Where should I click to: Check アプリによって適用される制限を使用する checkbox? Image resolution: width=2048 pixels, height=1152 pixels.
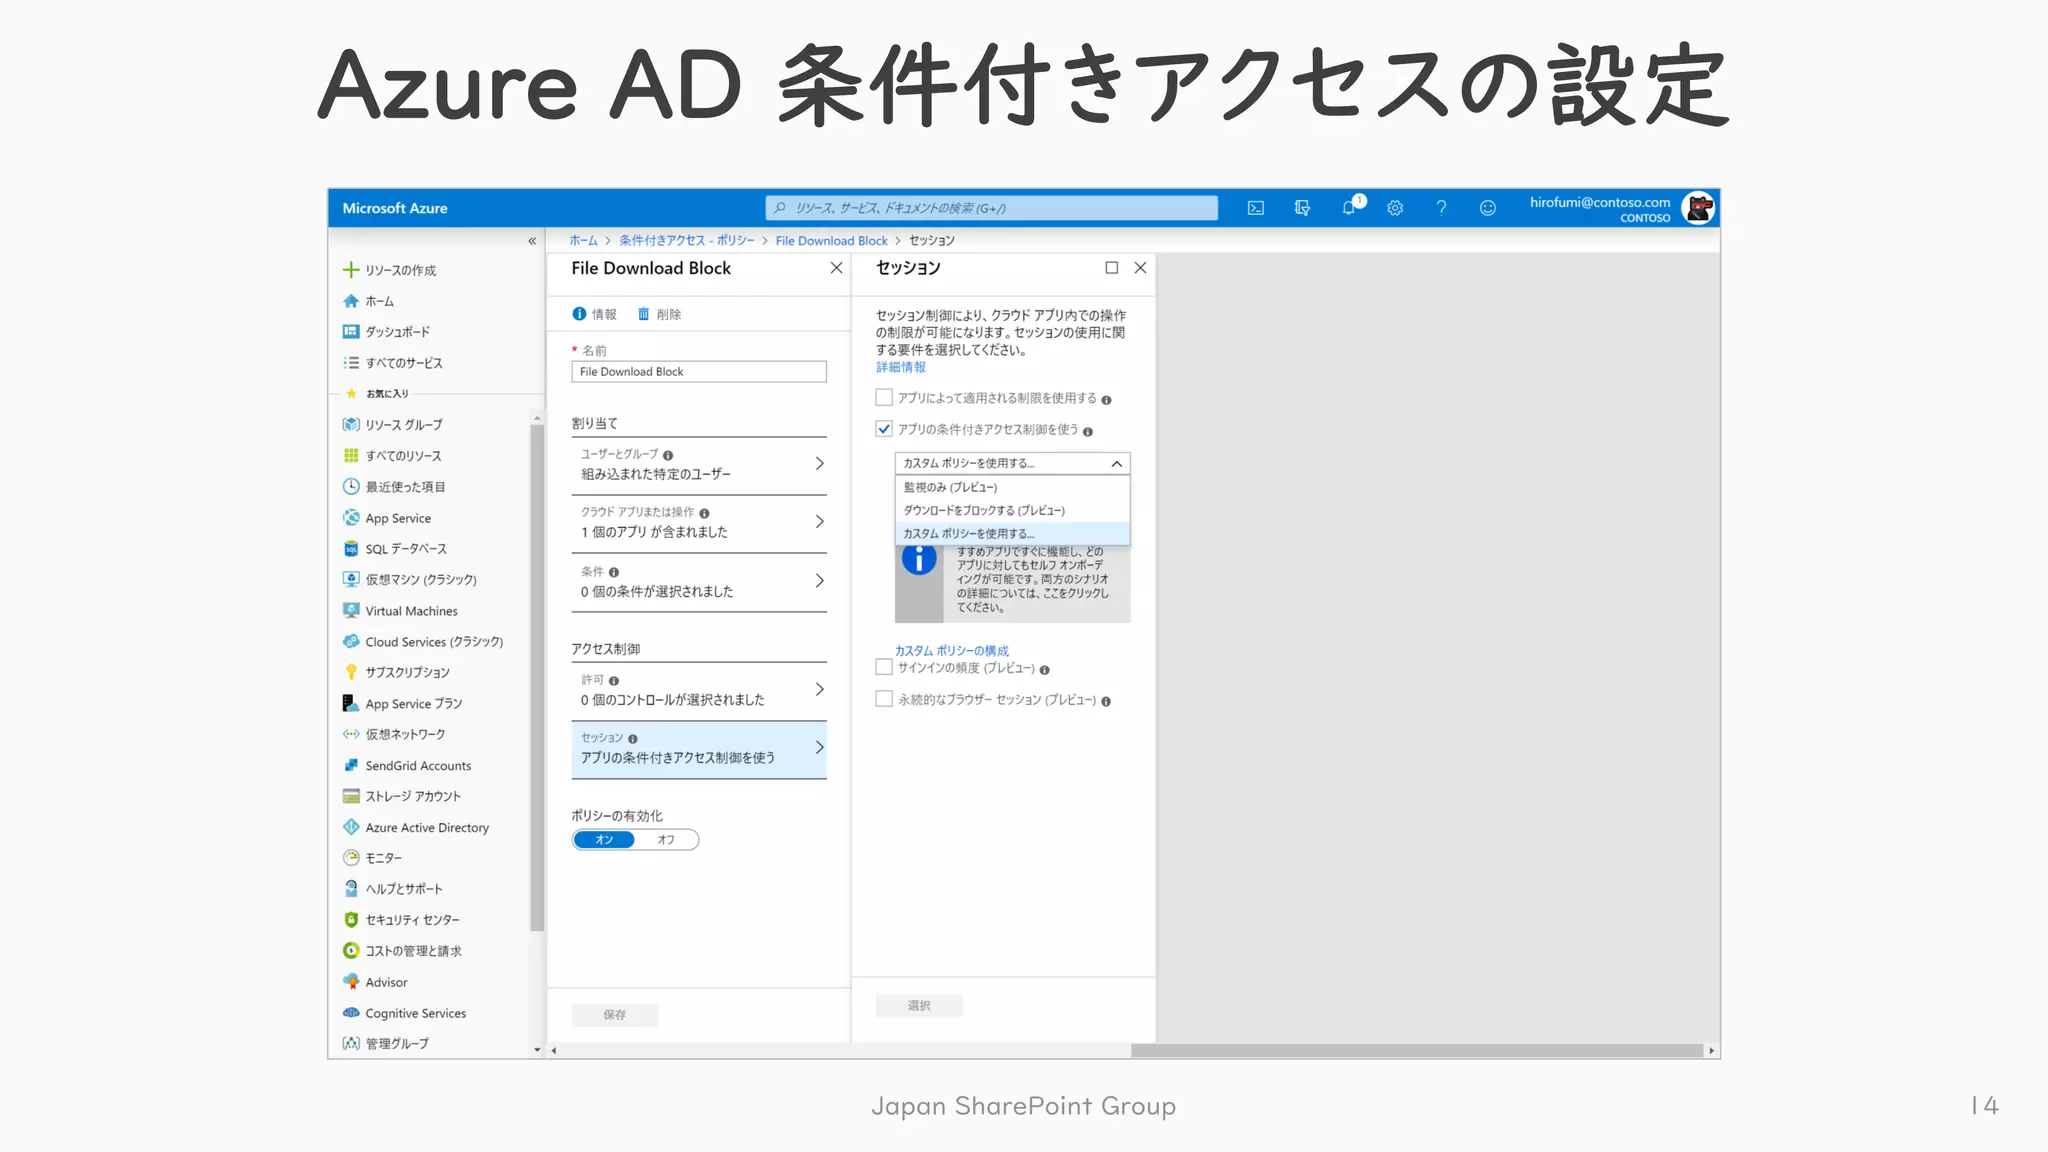(x=884, y=398)
